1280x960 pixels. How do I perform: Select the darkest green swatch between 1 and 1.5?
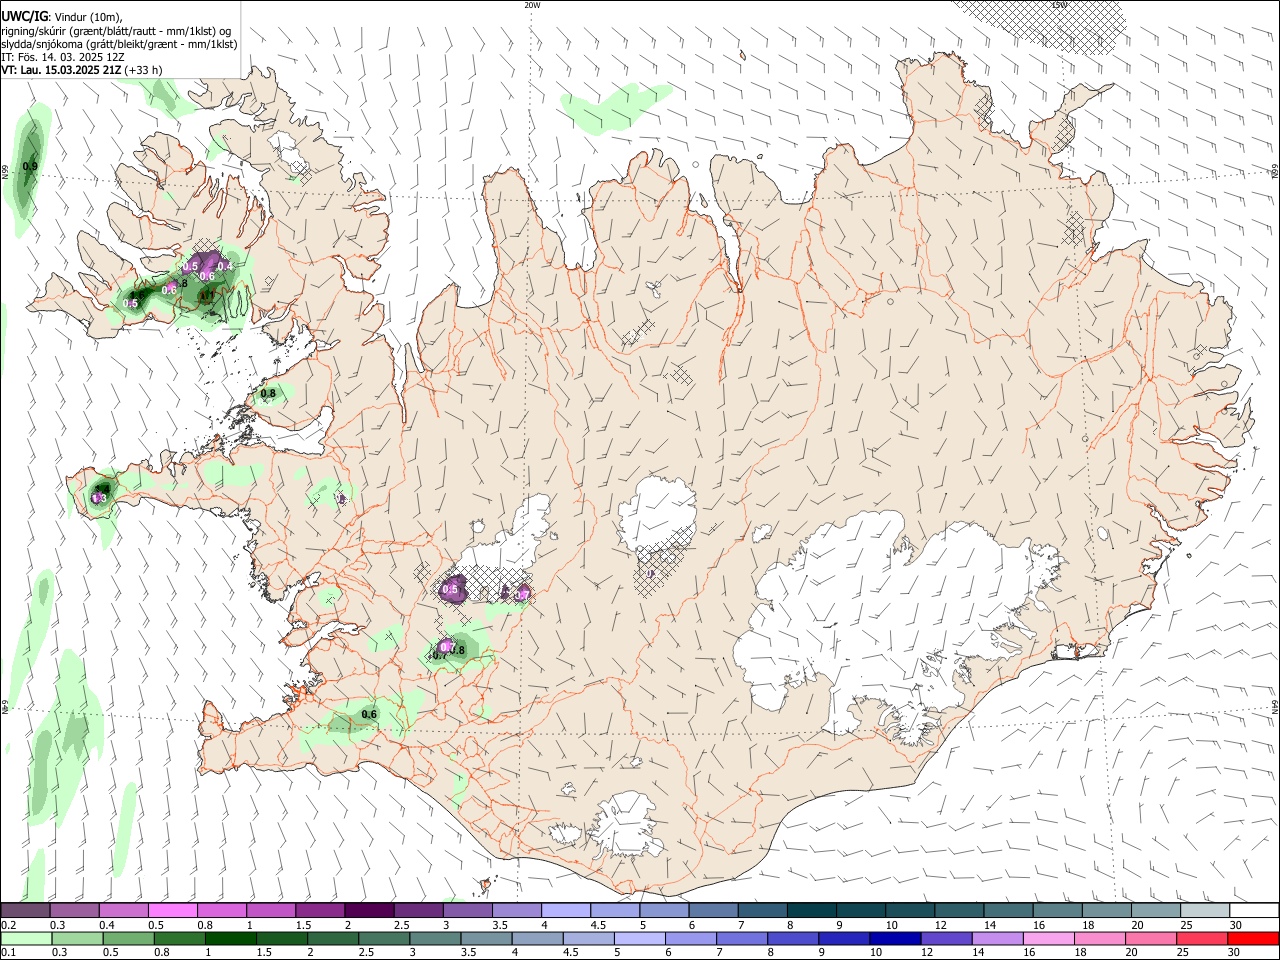(232, 938)
